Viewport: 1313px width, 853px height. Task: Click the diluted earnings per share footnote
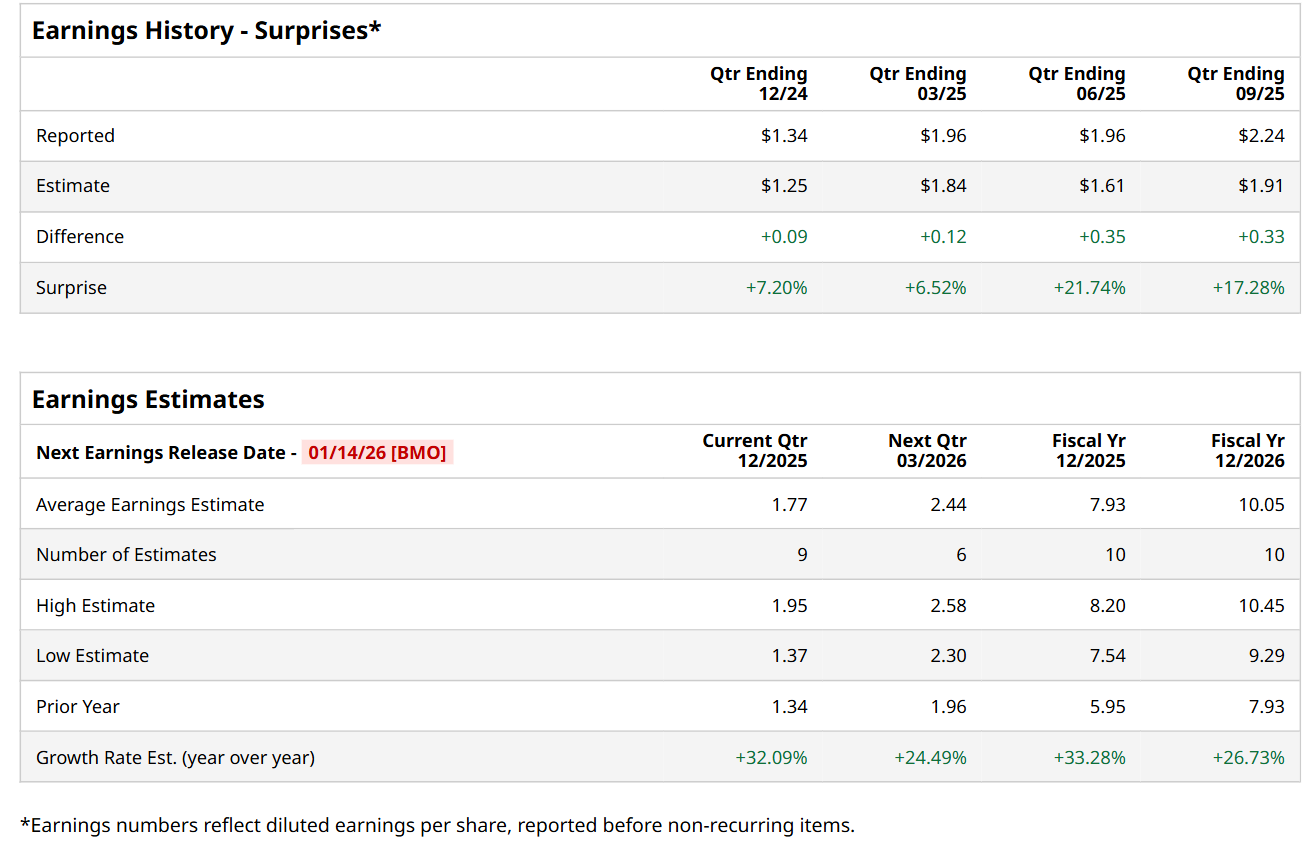click(437, 826)
